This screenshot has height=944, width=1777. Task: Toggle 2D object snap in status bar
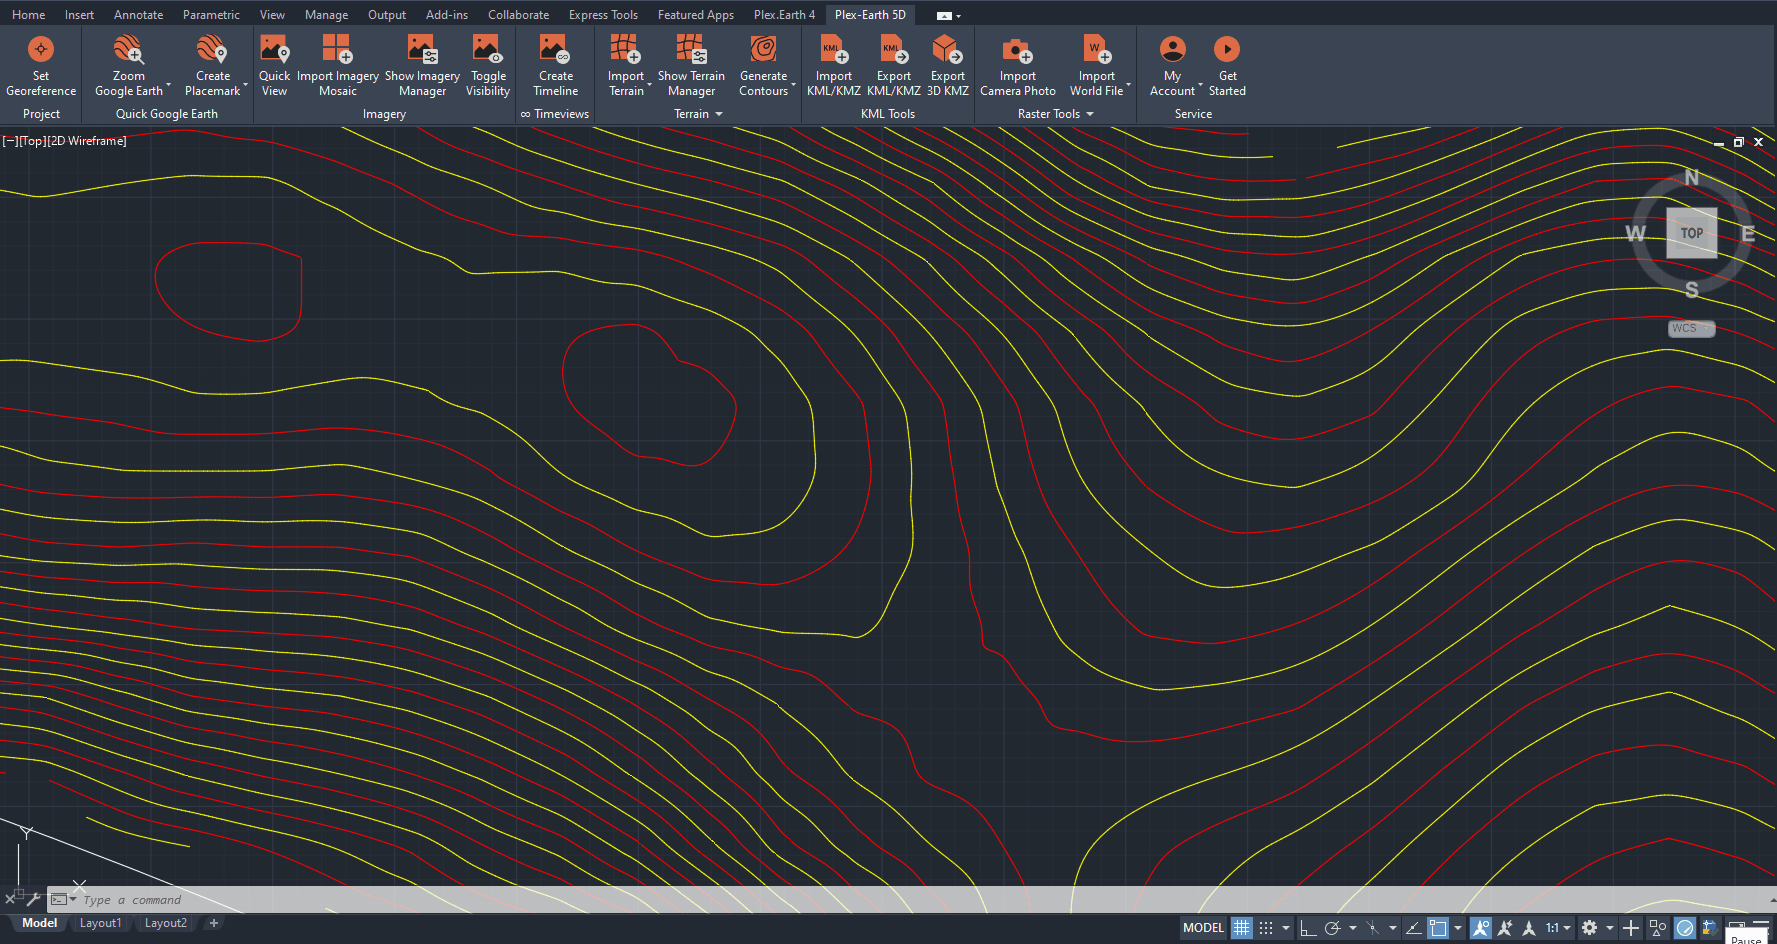click(x=1438, y=928)
